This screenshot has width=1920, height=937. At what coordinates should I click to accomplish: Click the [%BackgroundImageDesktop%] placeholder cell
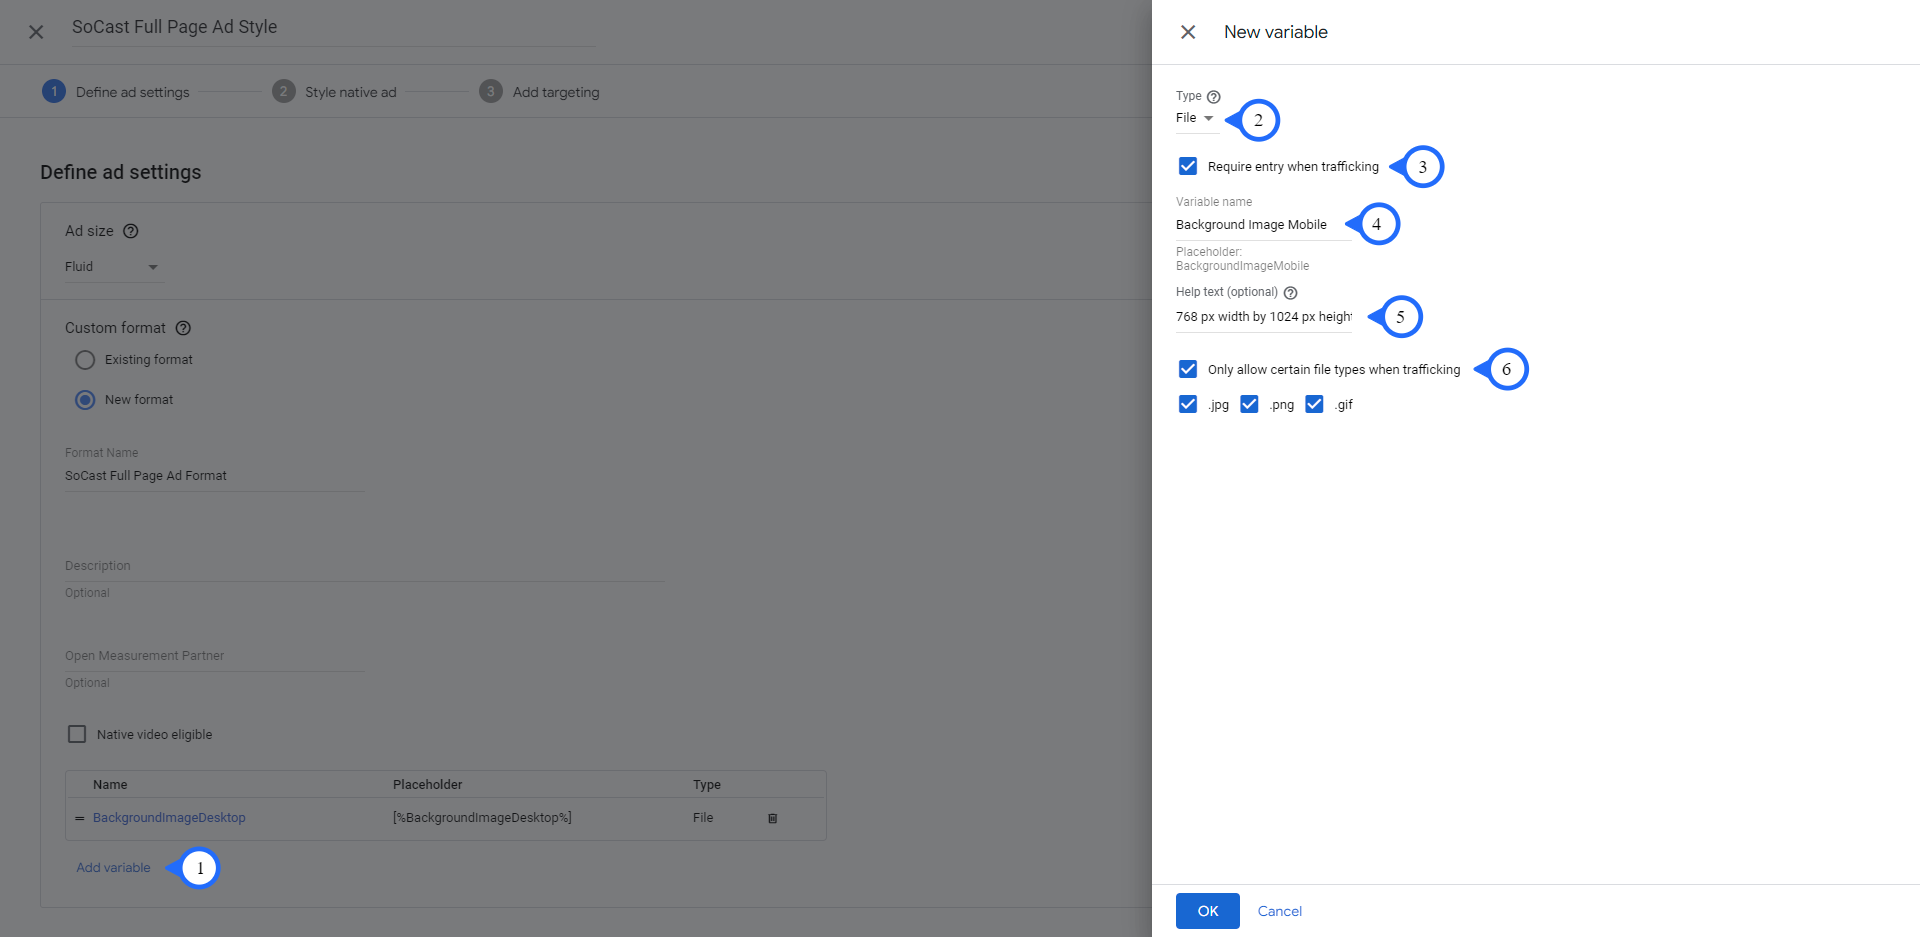click(482, 818)
